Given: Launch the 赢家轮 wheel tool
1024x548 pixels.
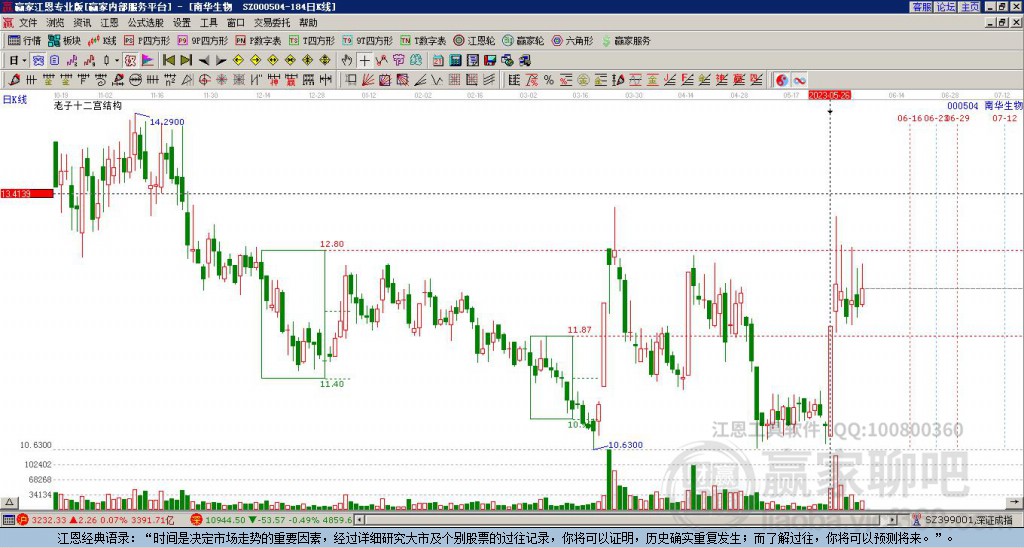Looking at the screenshot, I should pos(523,40).
